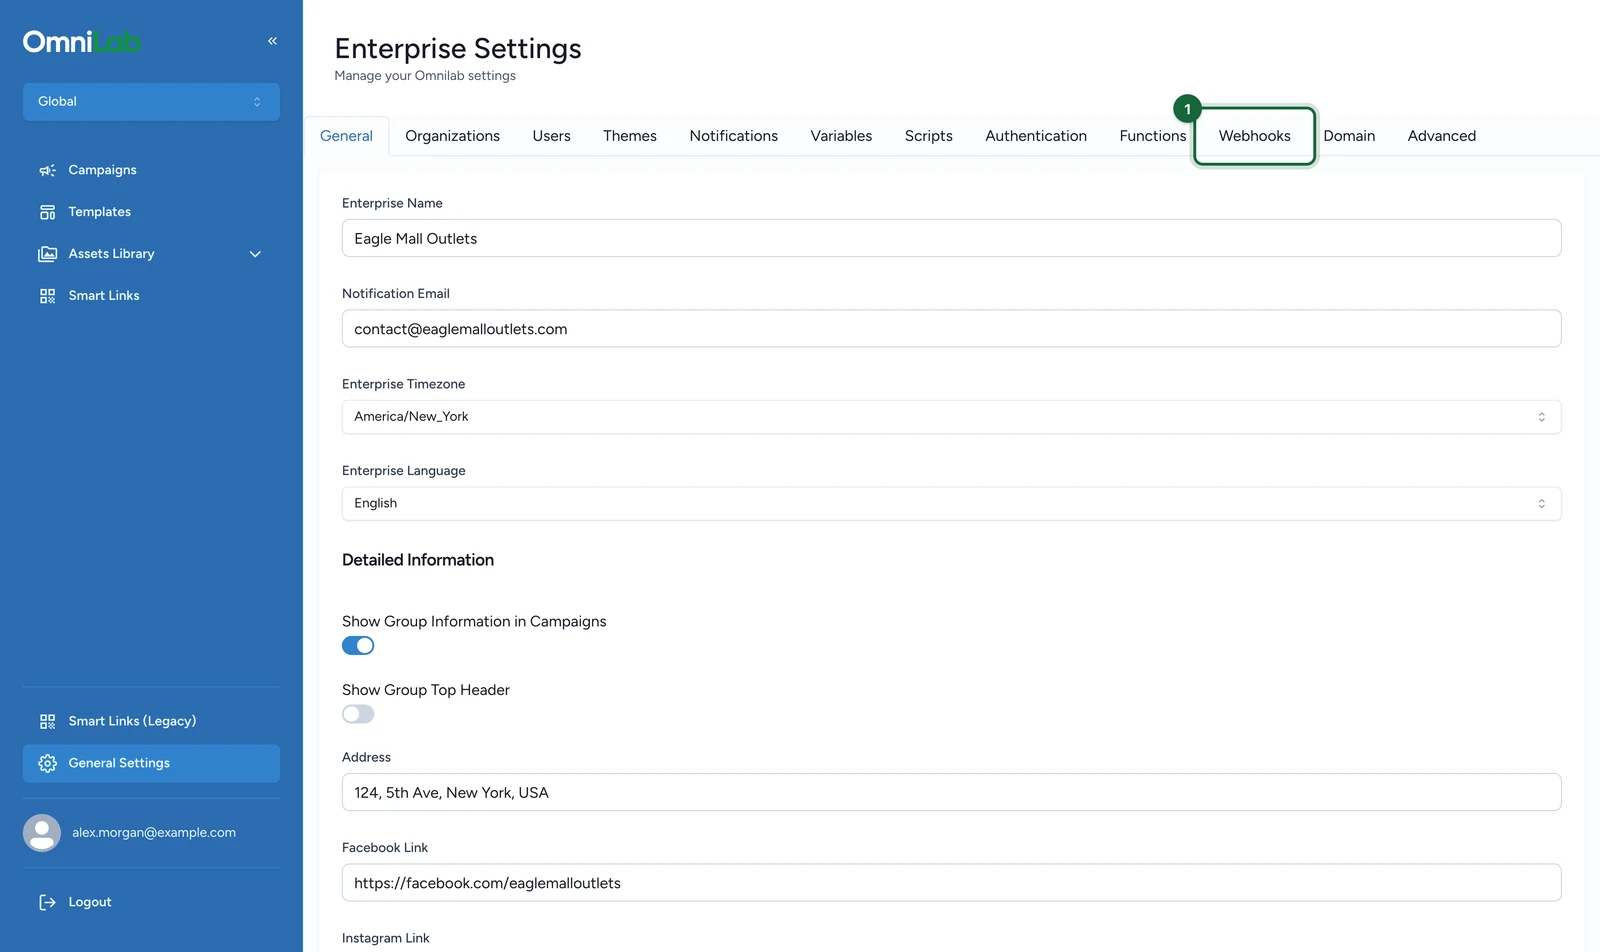Switch to the Domain tab
The height and width of the screenshot is (952, 1600).
(1349, 136)
